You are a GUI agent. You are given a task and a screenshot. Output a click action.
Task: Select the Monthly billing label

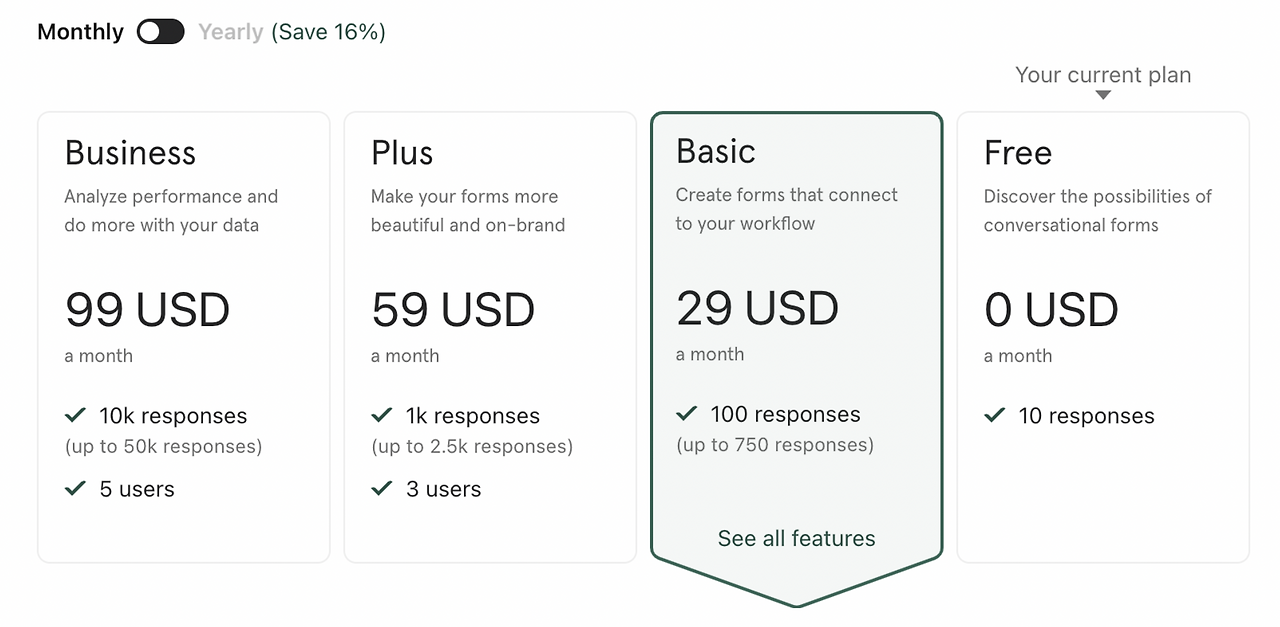tap(80, 32)
